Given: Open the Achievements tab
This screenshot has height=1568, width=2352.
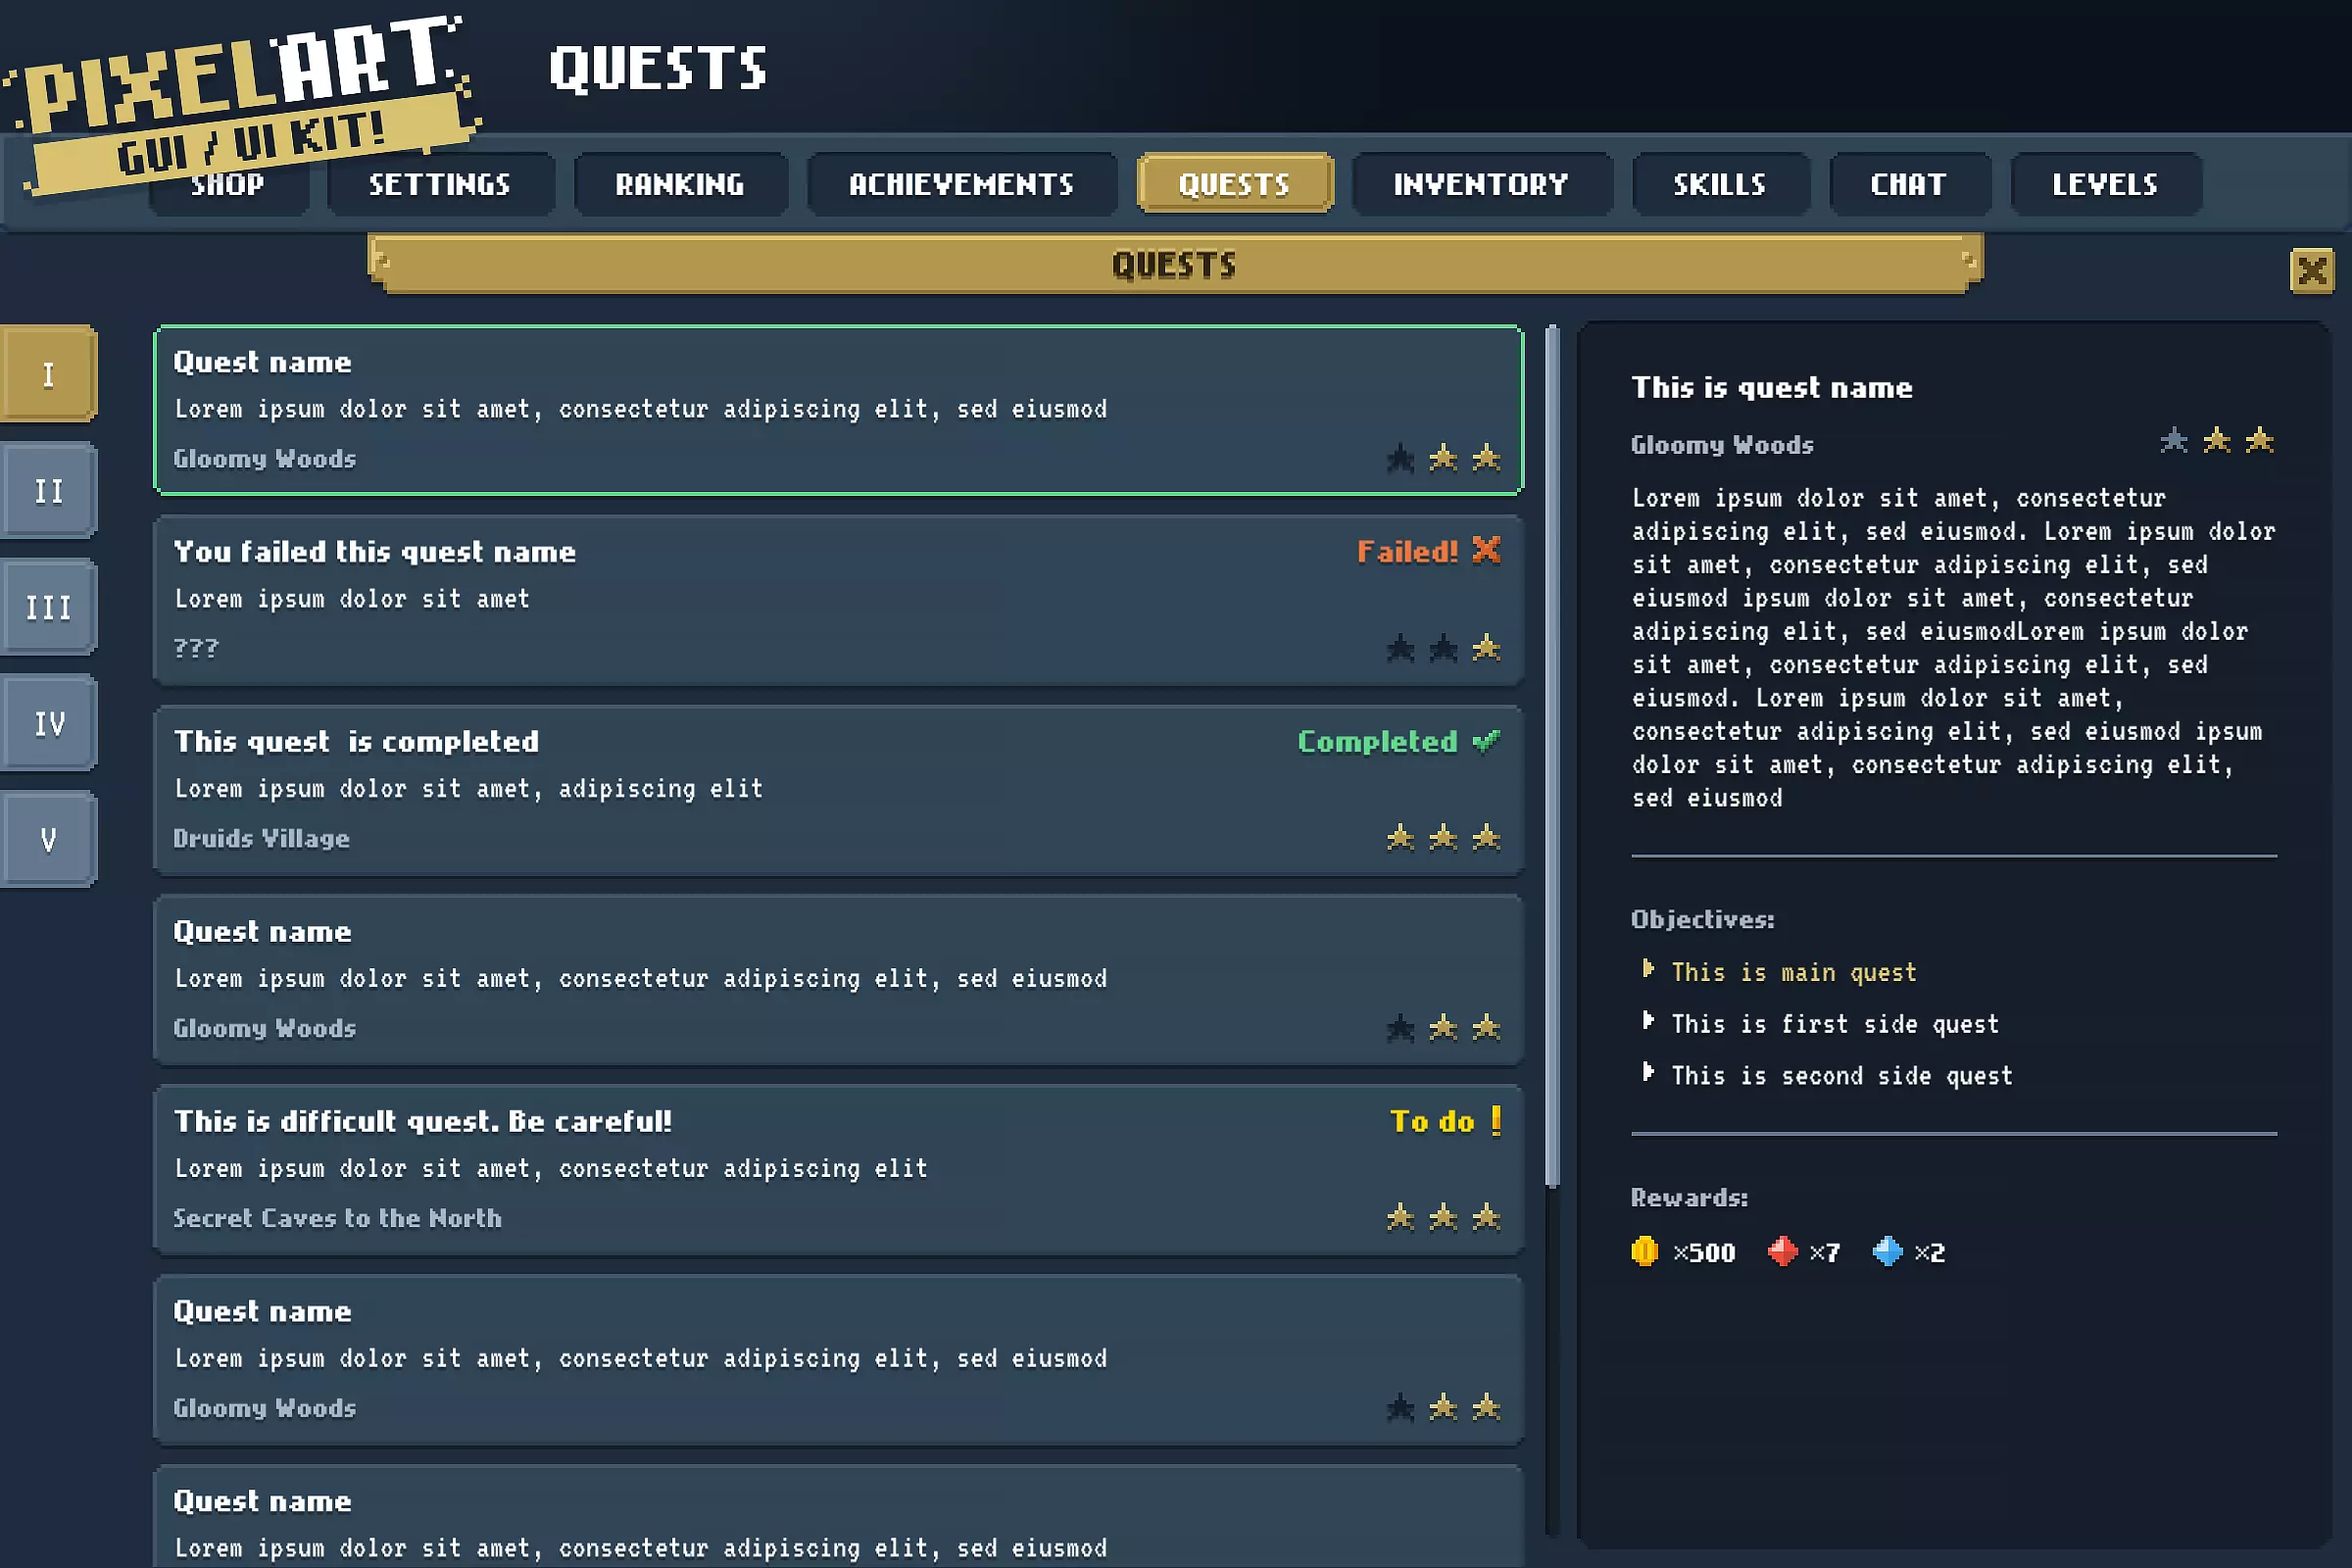Looking at the screenshot, I should (961, 184).
